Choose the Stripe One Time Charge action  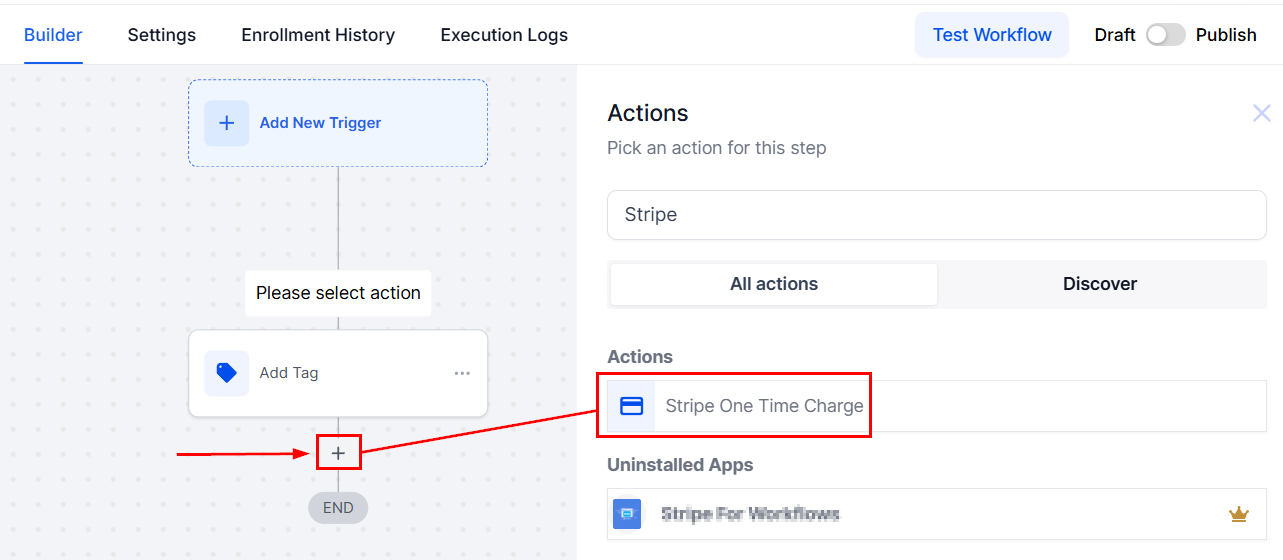point(764,406)
